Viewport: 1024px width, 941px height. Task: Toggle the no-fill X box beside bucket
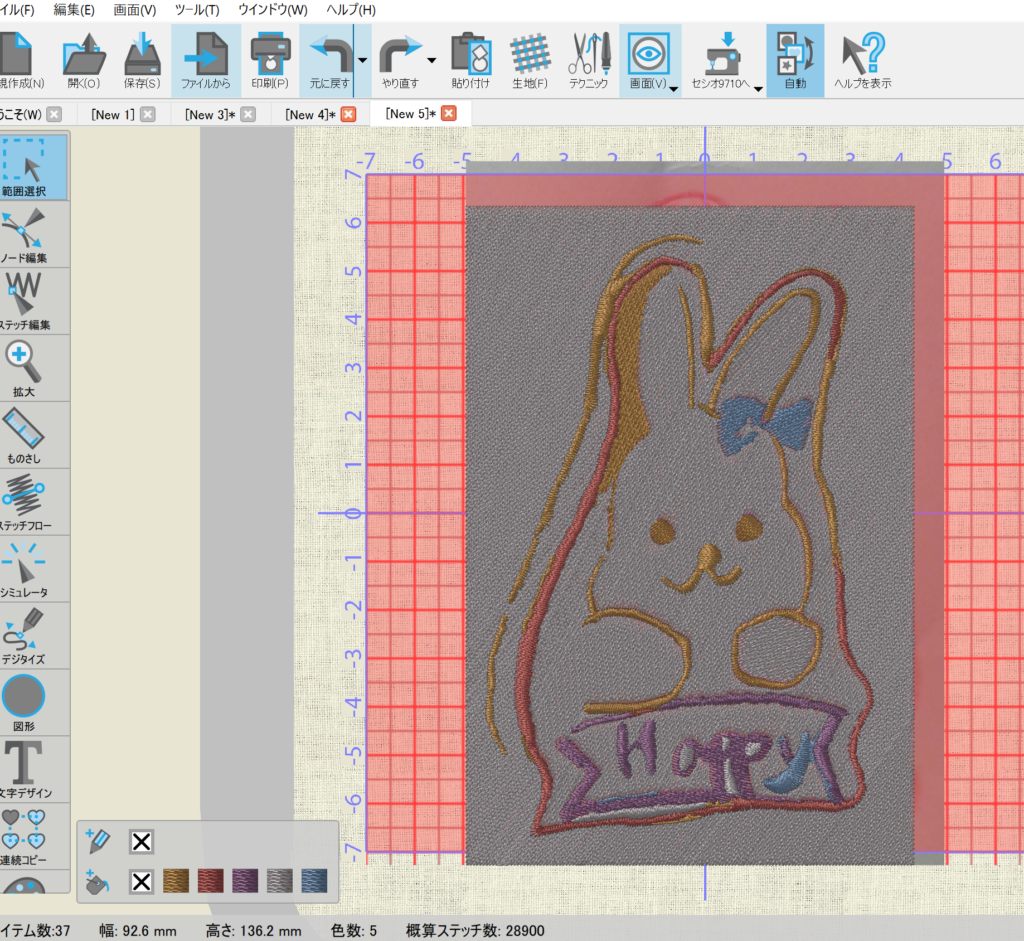142,881
